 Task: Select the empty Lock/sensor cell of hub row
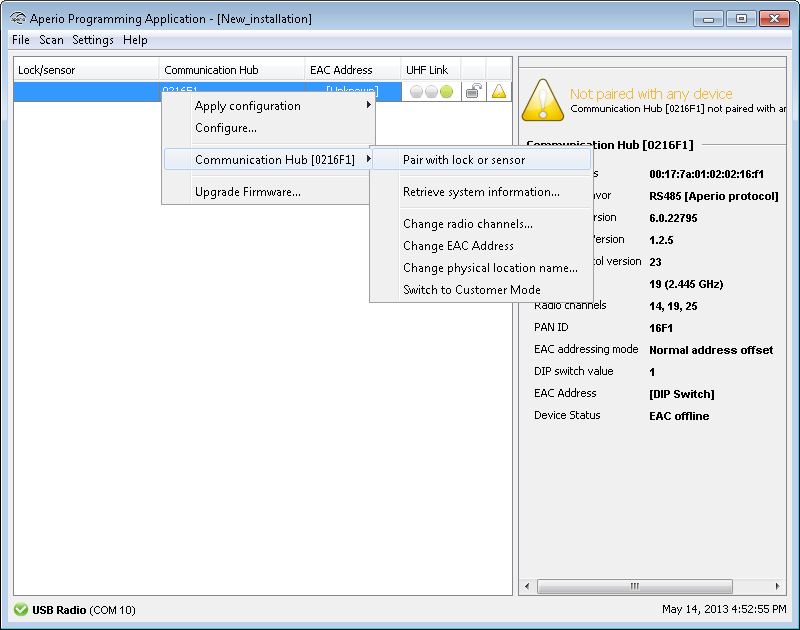point(86,92)
